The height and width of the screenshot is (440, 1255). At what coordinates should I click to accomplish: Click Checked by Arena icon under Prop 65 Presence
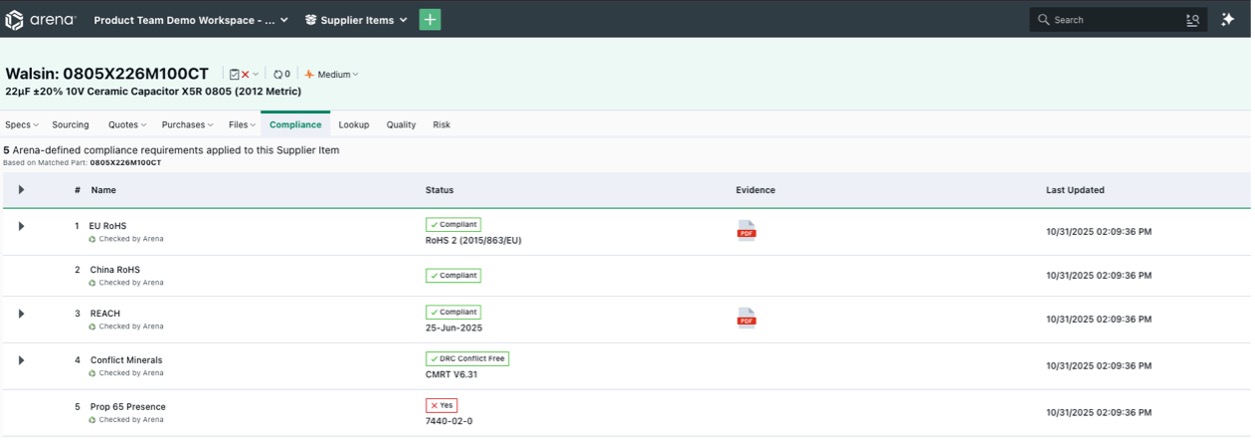[93, 420]
